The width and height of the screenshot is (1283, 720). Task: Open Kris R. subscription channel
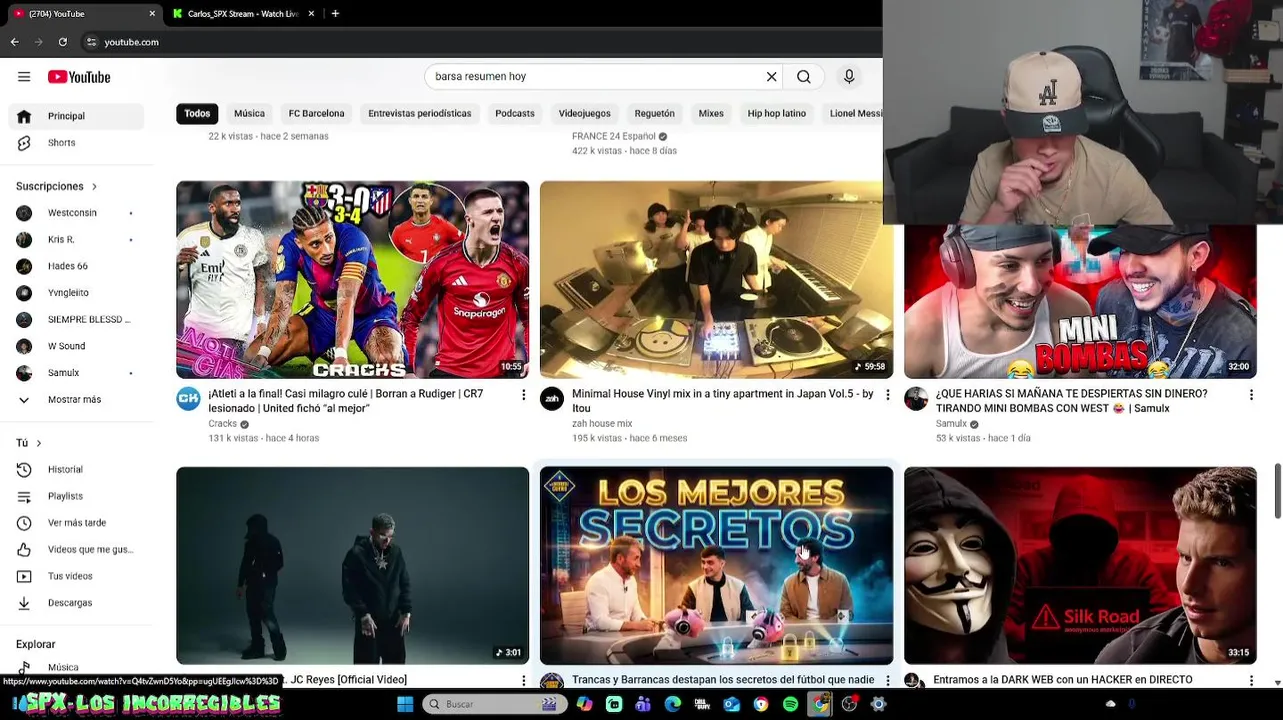pos(76,240)
